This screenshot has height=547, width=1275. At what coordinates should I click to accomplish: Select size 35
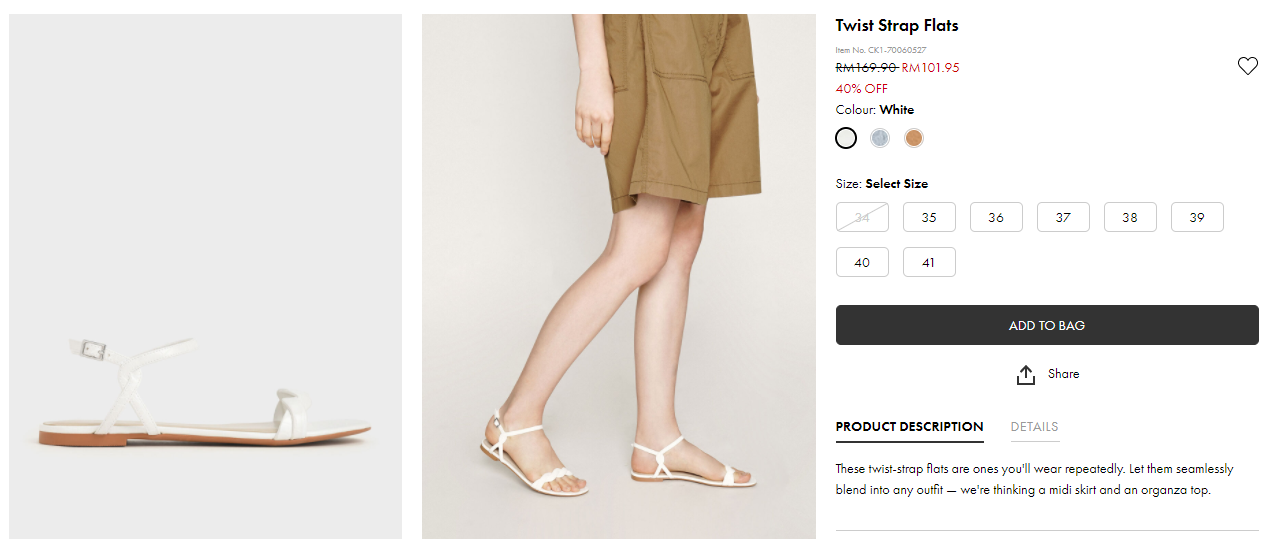(929, 217)
